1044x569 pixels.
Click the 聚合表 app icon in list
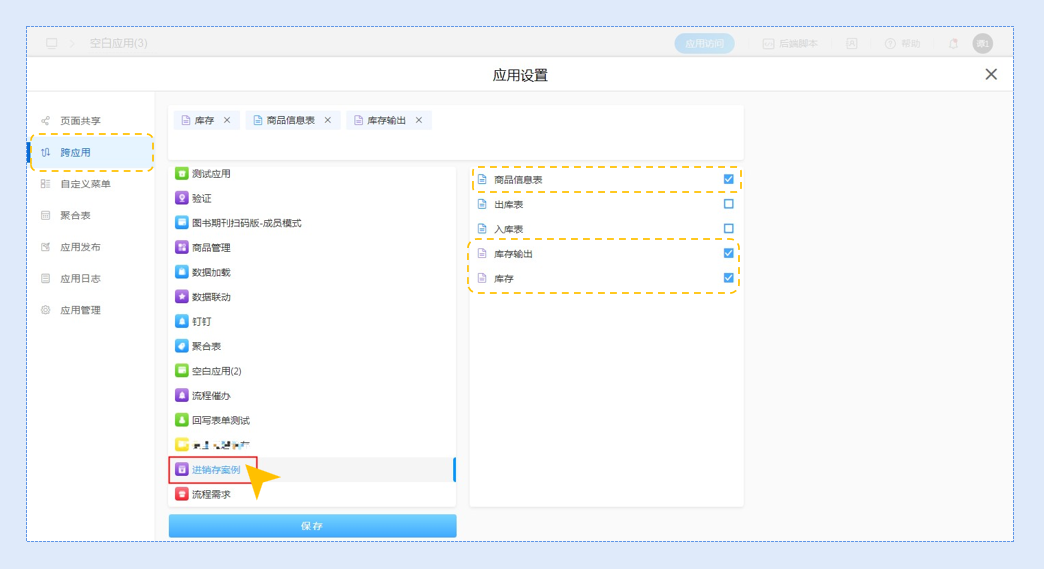click(182, 346)
